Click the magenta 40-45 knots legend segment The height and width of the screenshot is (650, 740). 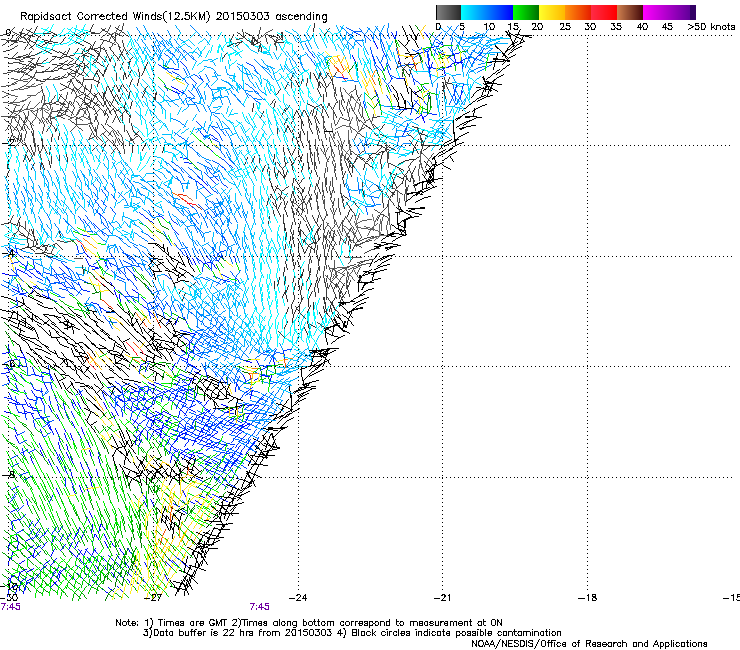tap(656, 12)
